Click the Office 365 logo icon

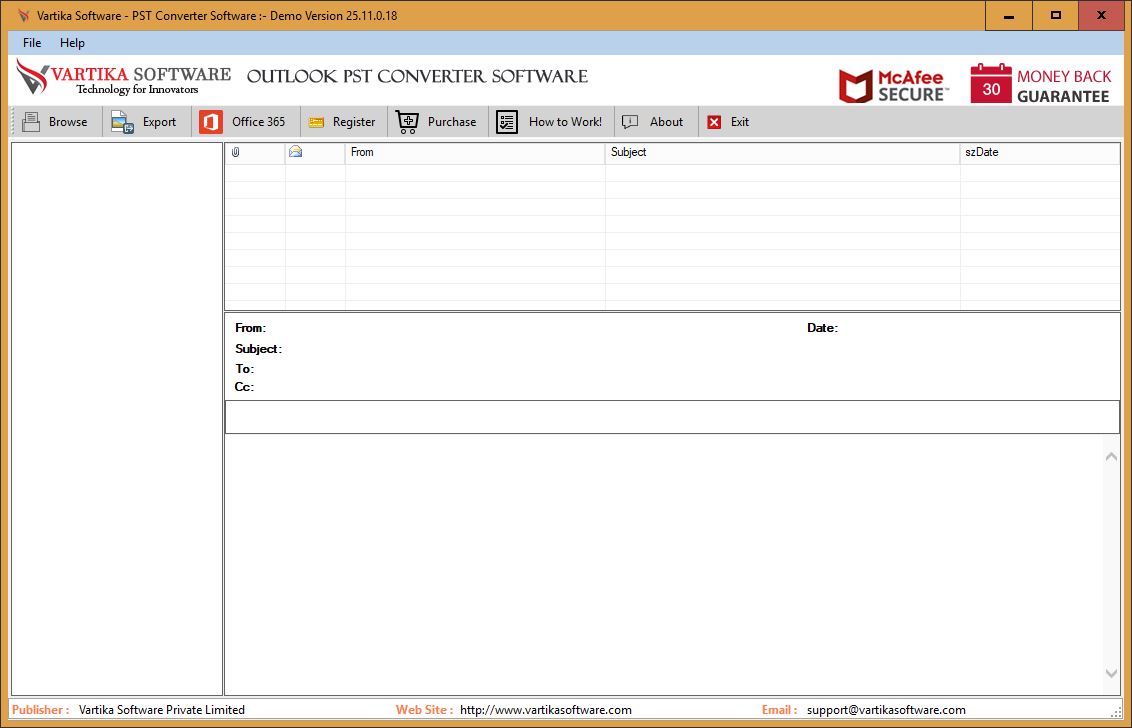coord(211,122)
